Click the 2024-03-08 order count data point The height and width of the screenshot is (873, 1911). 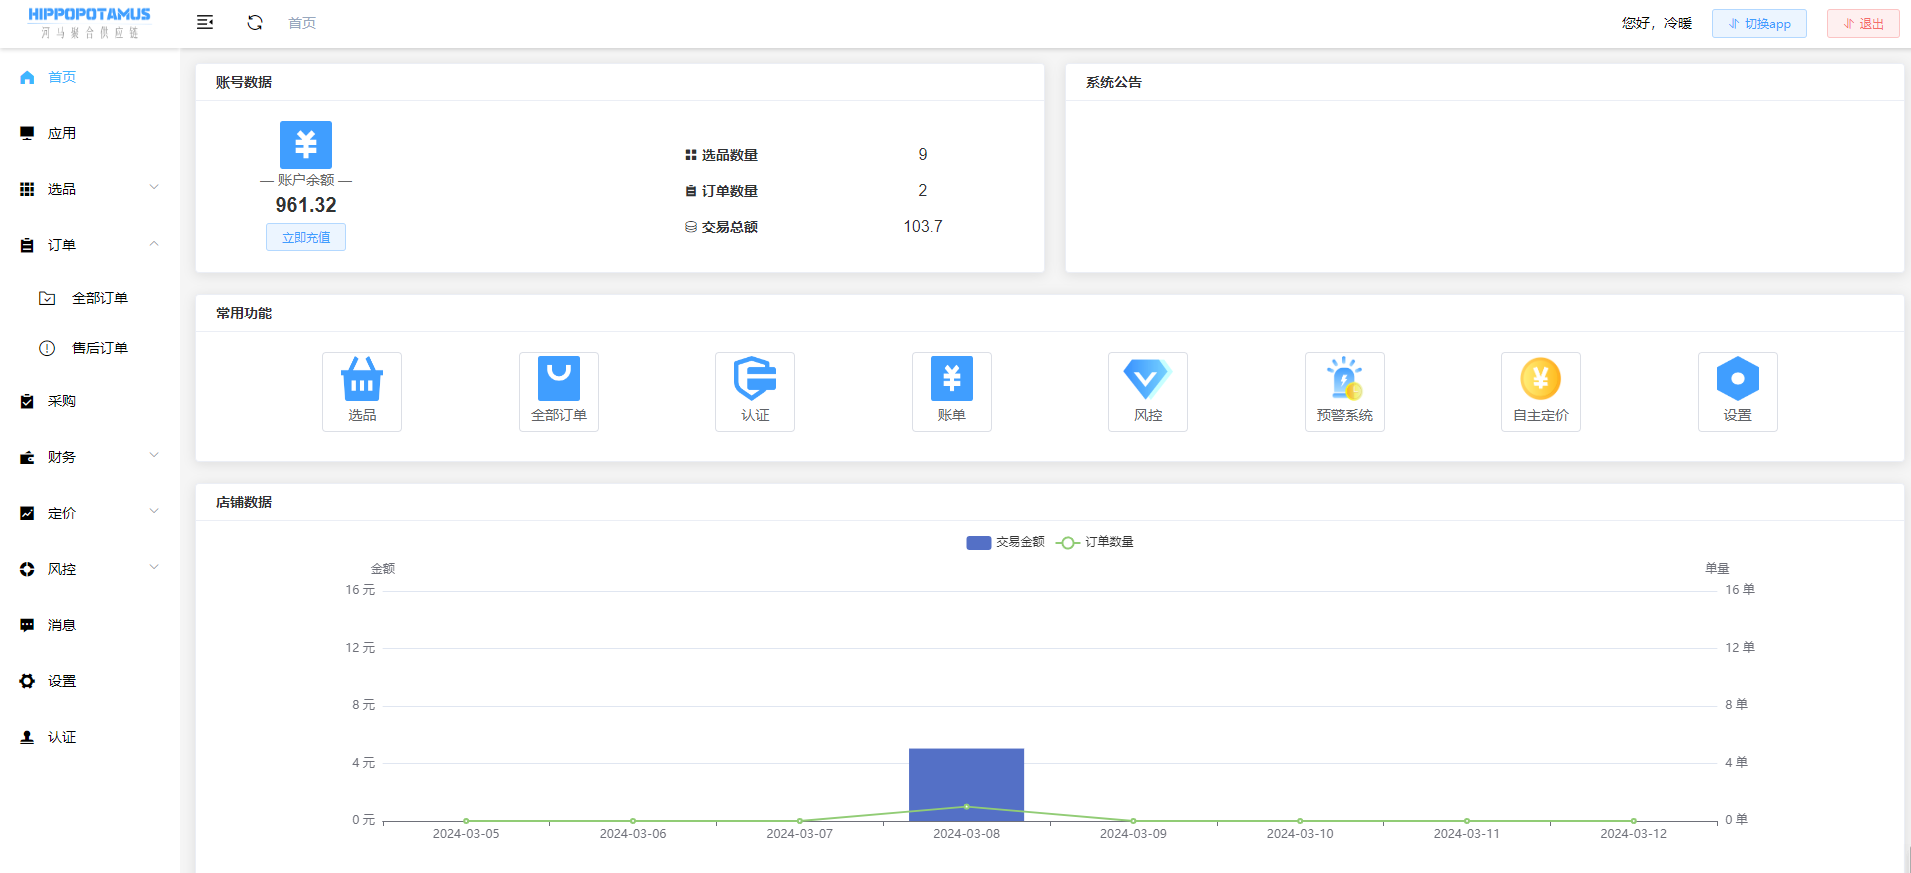click(x=966, y=806)
